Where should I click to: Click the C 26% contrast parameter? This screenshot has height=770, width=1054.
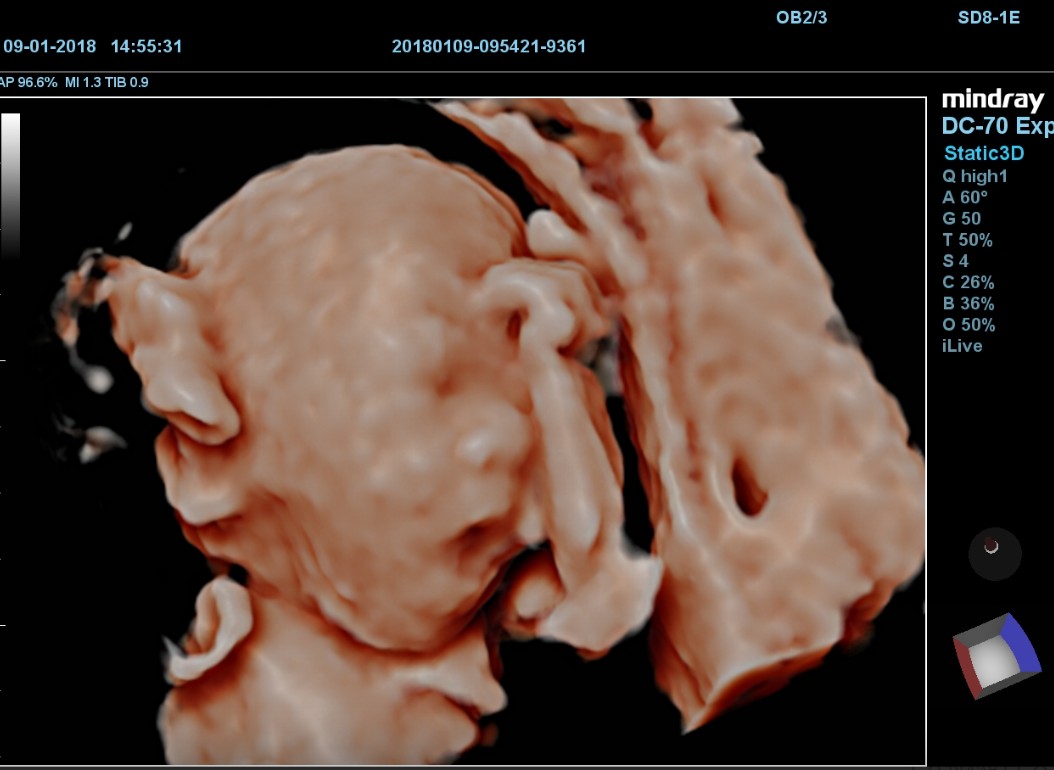[x=968, y=282]
